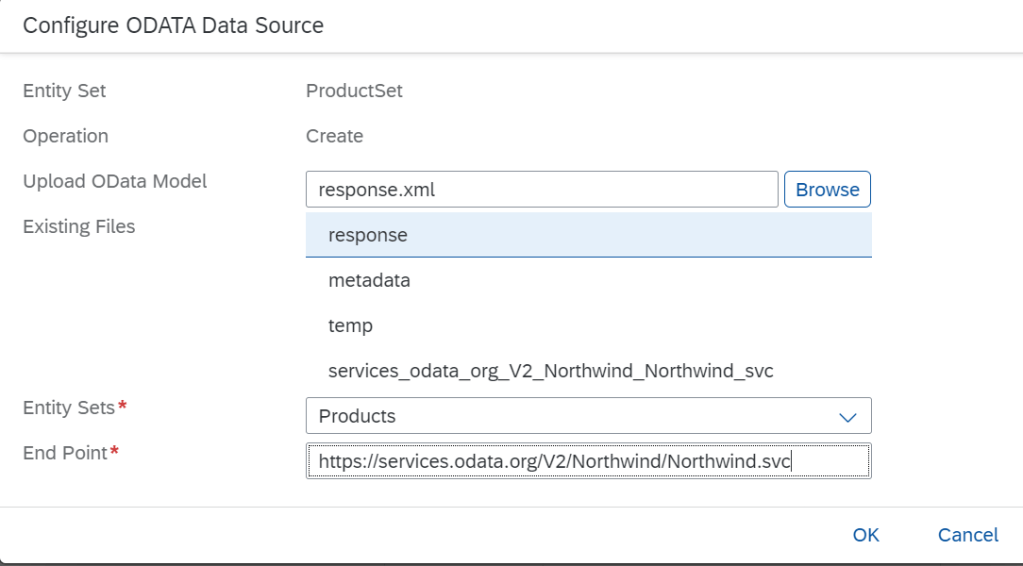Select services_odata_org_V2_Northwind_Northwind_svc file

click(588, 371)
